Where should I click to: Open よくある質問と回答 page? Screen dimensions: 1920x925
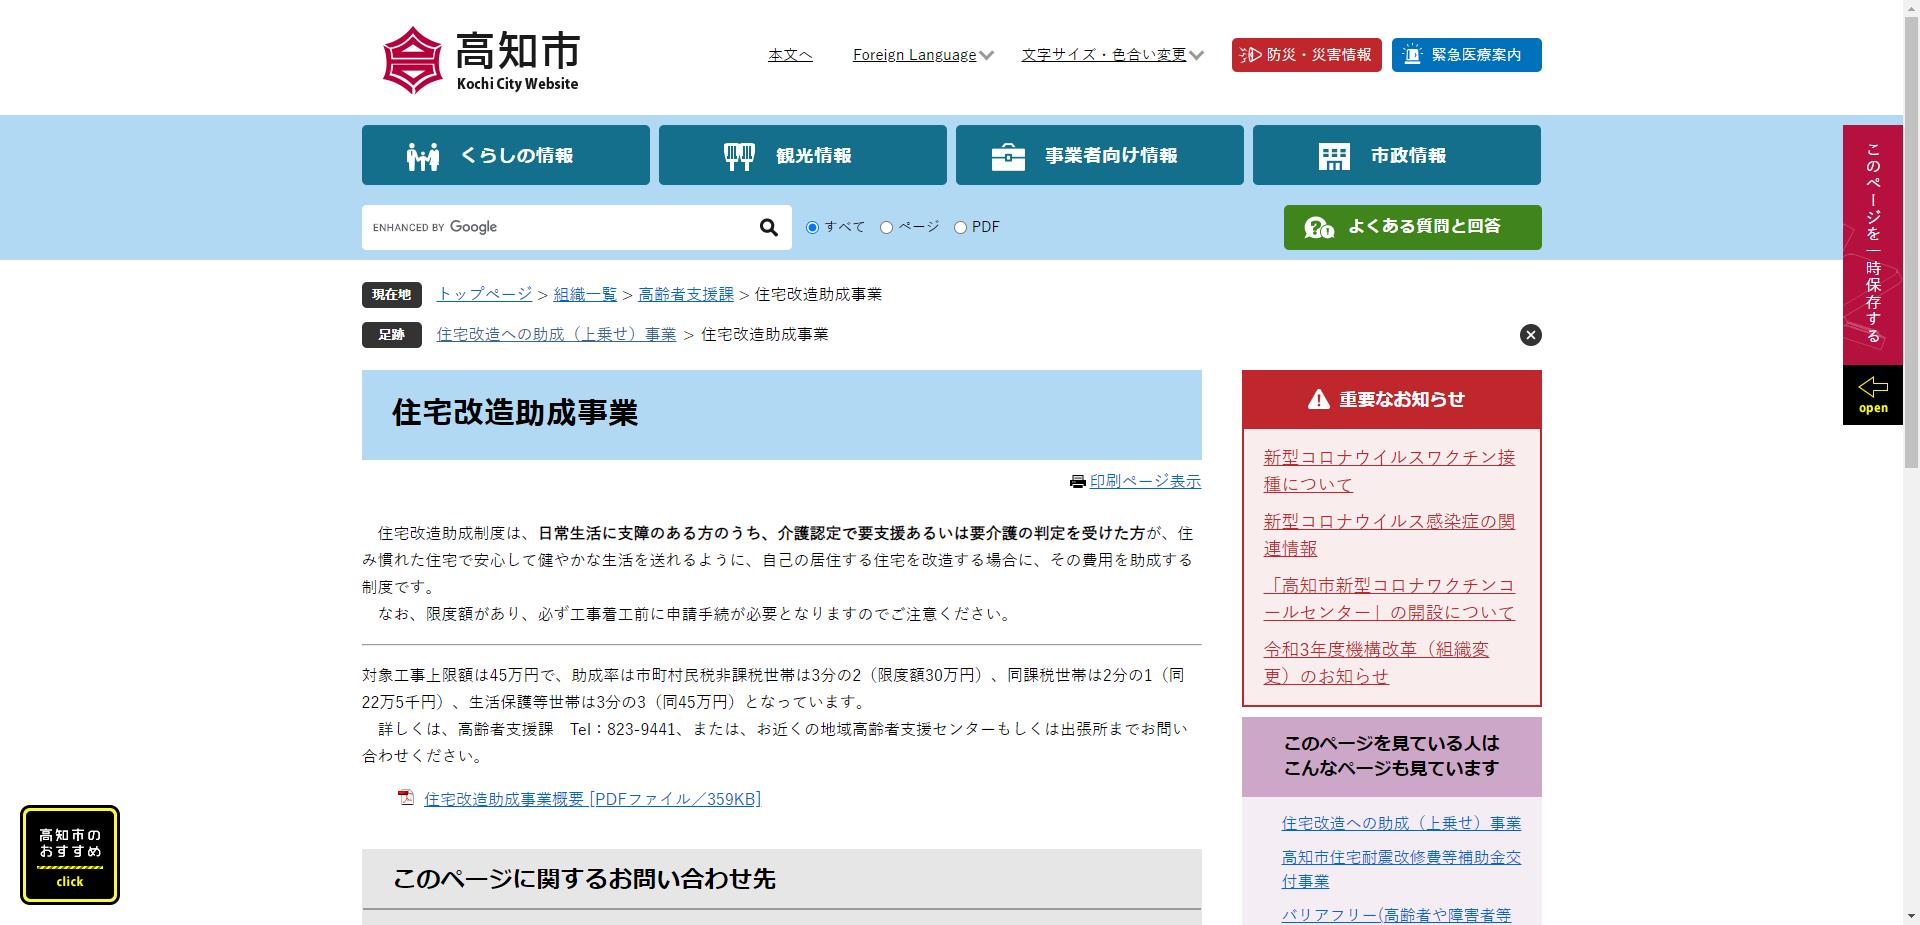coord(1411,227)
